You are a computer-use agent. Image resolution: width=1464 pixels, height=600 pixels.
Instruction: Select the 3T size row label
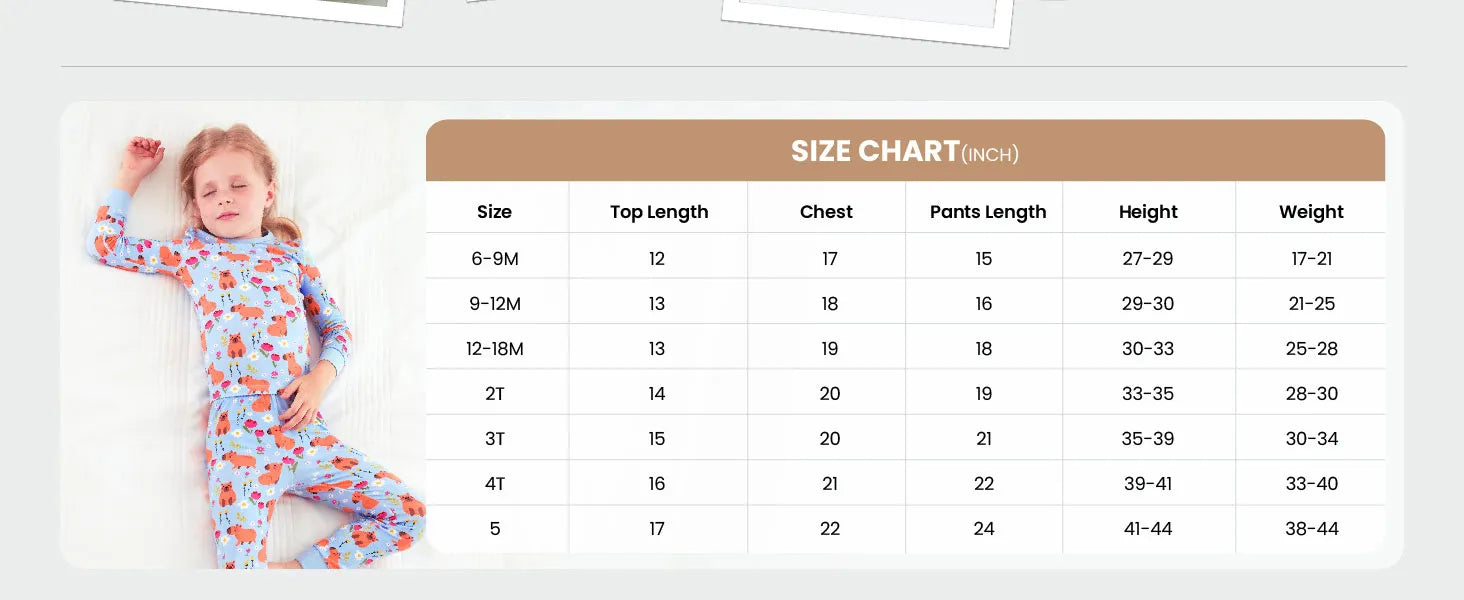[495, 439]
